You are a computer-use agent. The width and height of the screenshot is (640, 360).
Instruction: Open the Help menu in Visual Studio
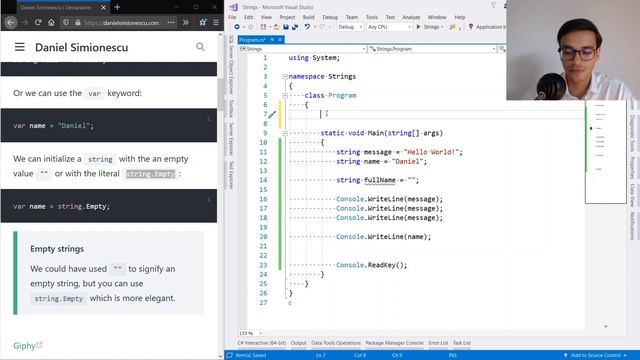pos(460,17)
